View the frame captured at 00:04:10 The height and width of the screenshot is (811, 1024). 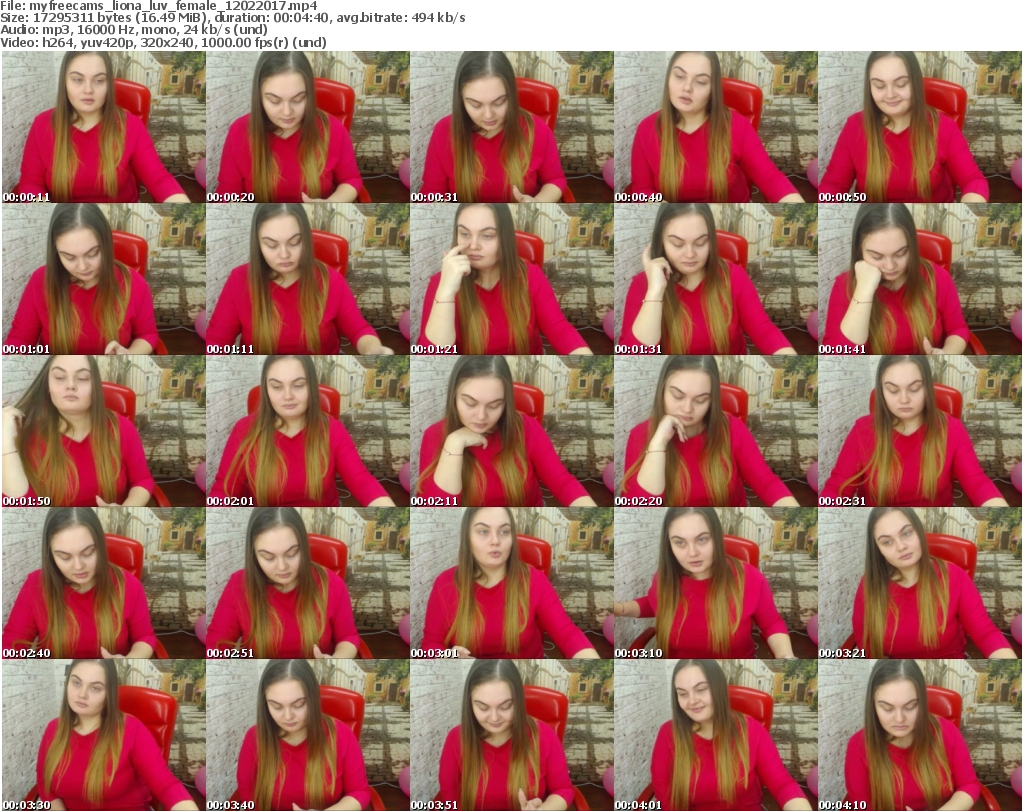coord(920,735)
